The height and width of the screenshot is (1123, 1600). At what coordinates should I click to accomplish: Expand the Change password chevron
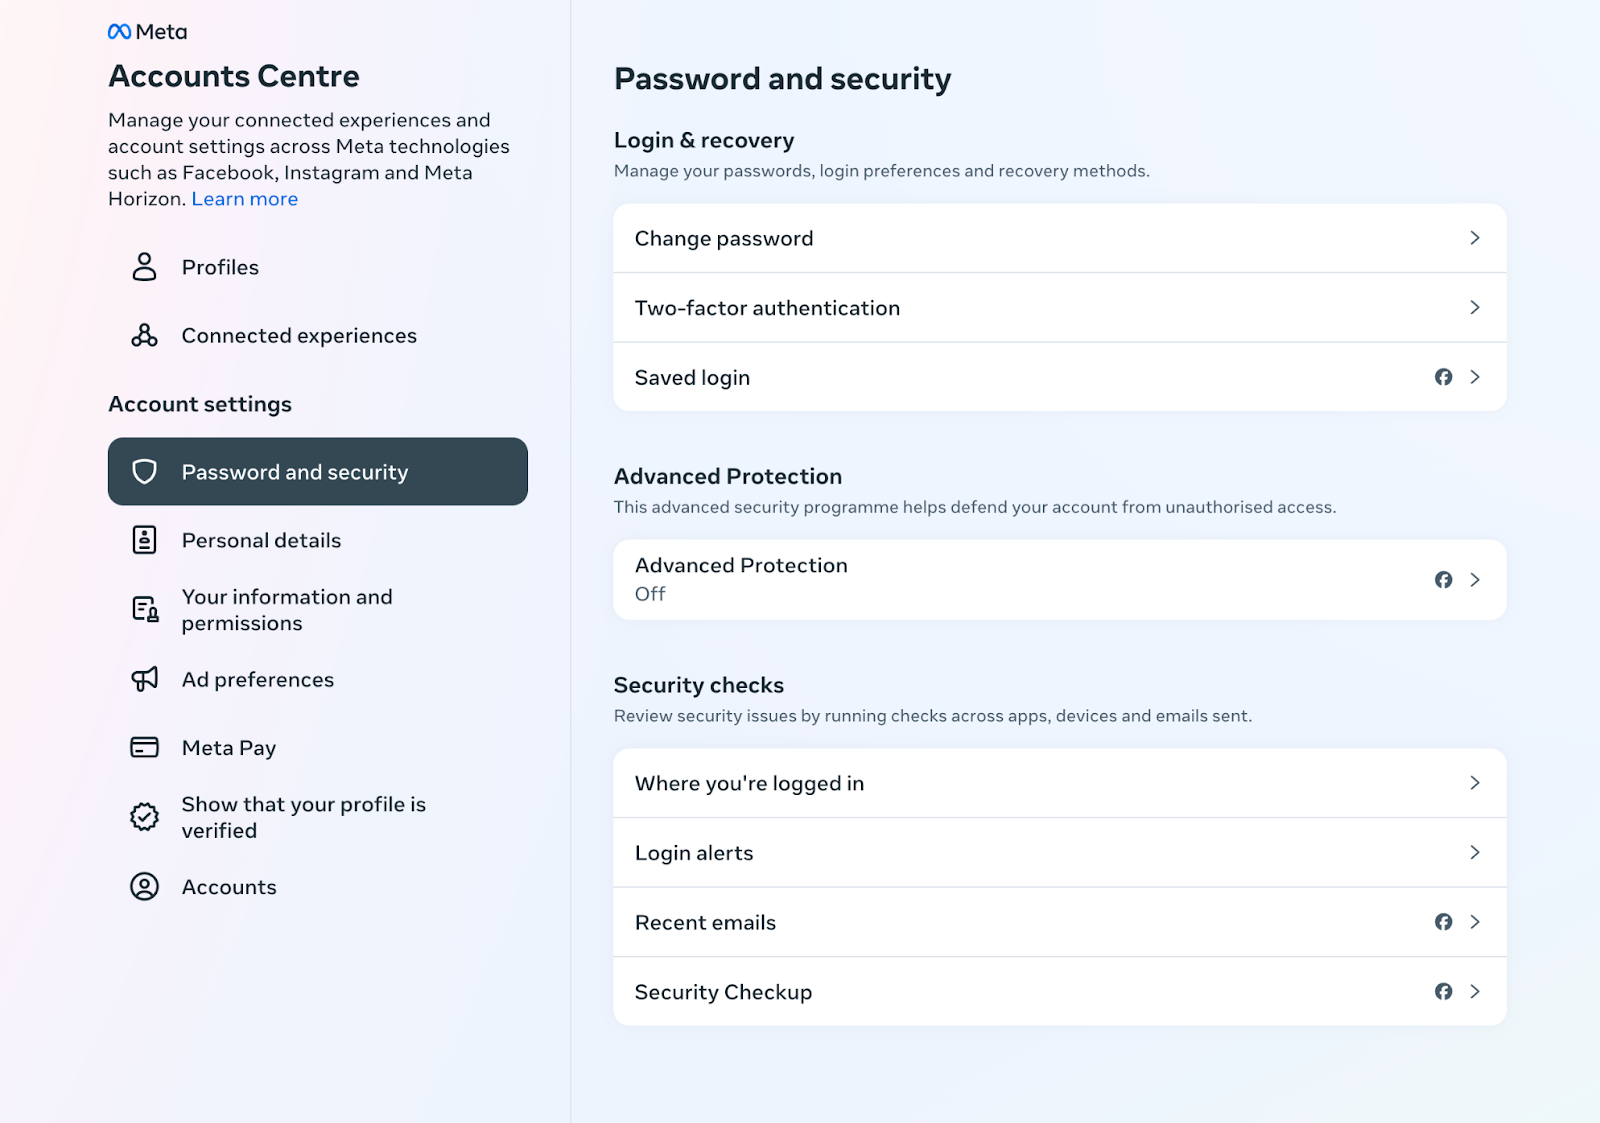[1474, 238]
